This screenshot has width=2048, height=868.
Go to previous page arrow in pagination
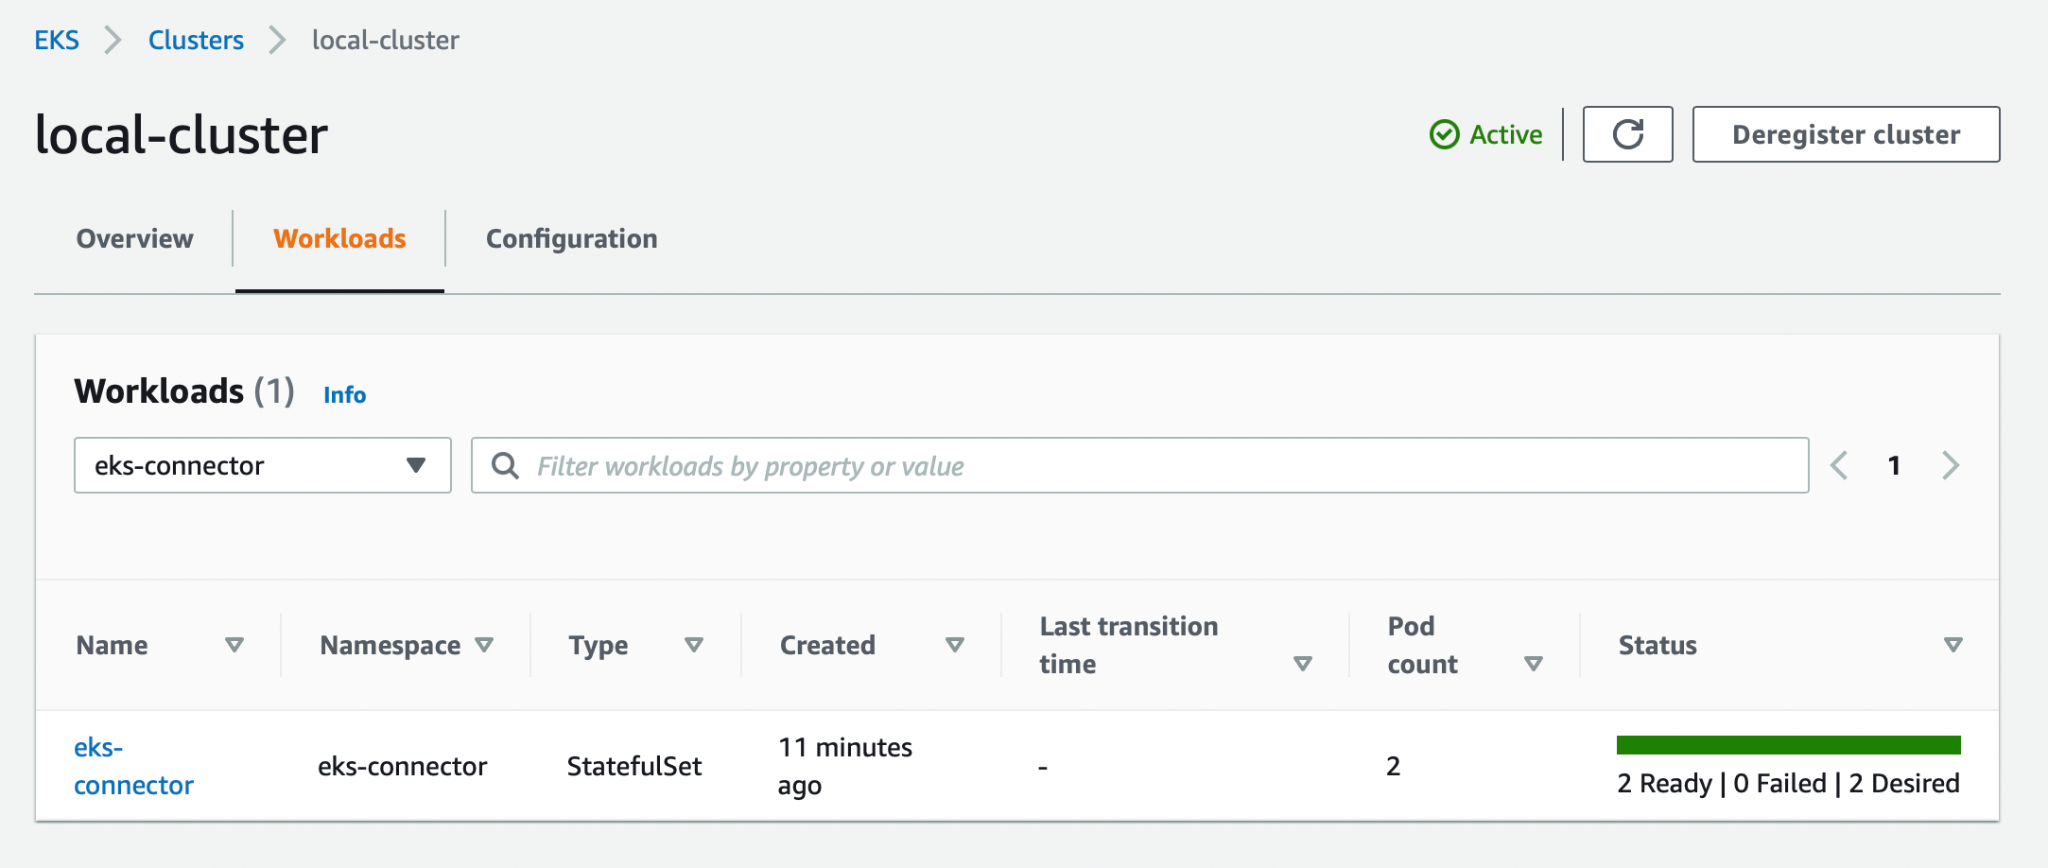tap(1838, 465)
